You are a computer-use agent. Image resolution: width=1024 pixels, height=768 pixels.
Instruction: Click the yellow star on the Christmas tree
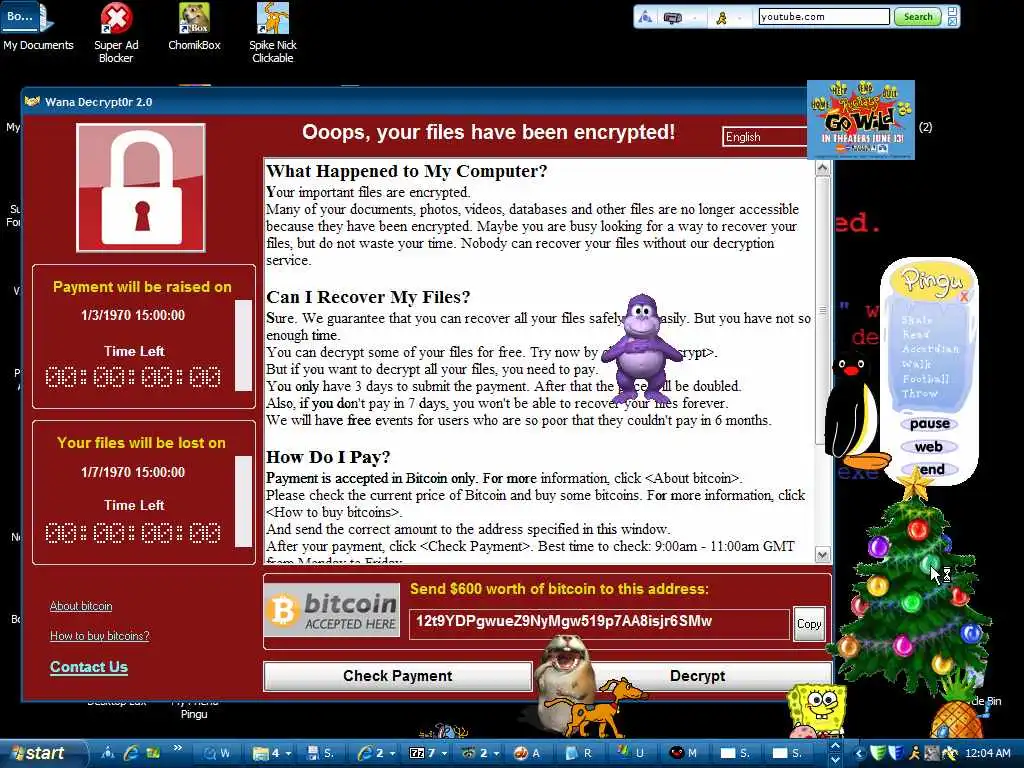(x=914, y=483)
